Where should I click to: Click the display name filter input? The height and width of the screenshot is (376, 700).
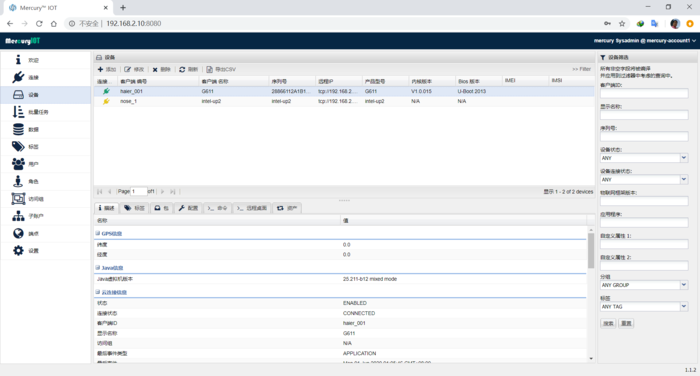tap(644, 115)
